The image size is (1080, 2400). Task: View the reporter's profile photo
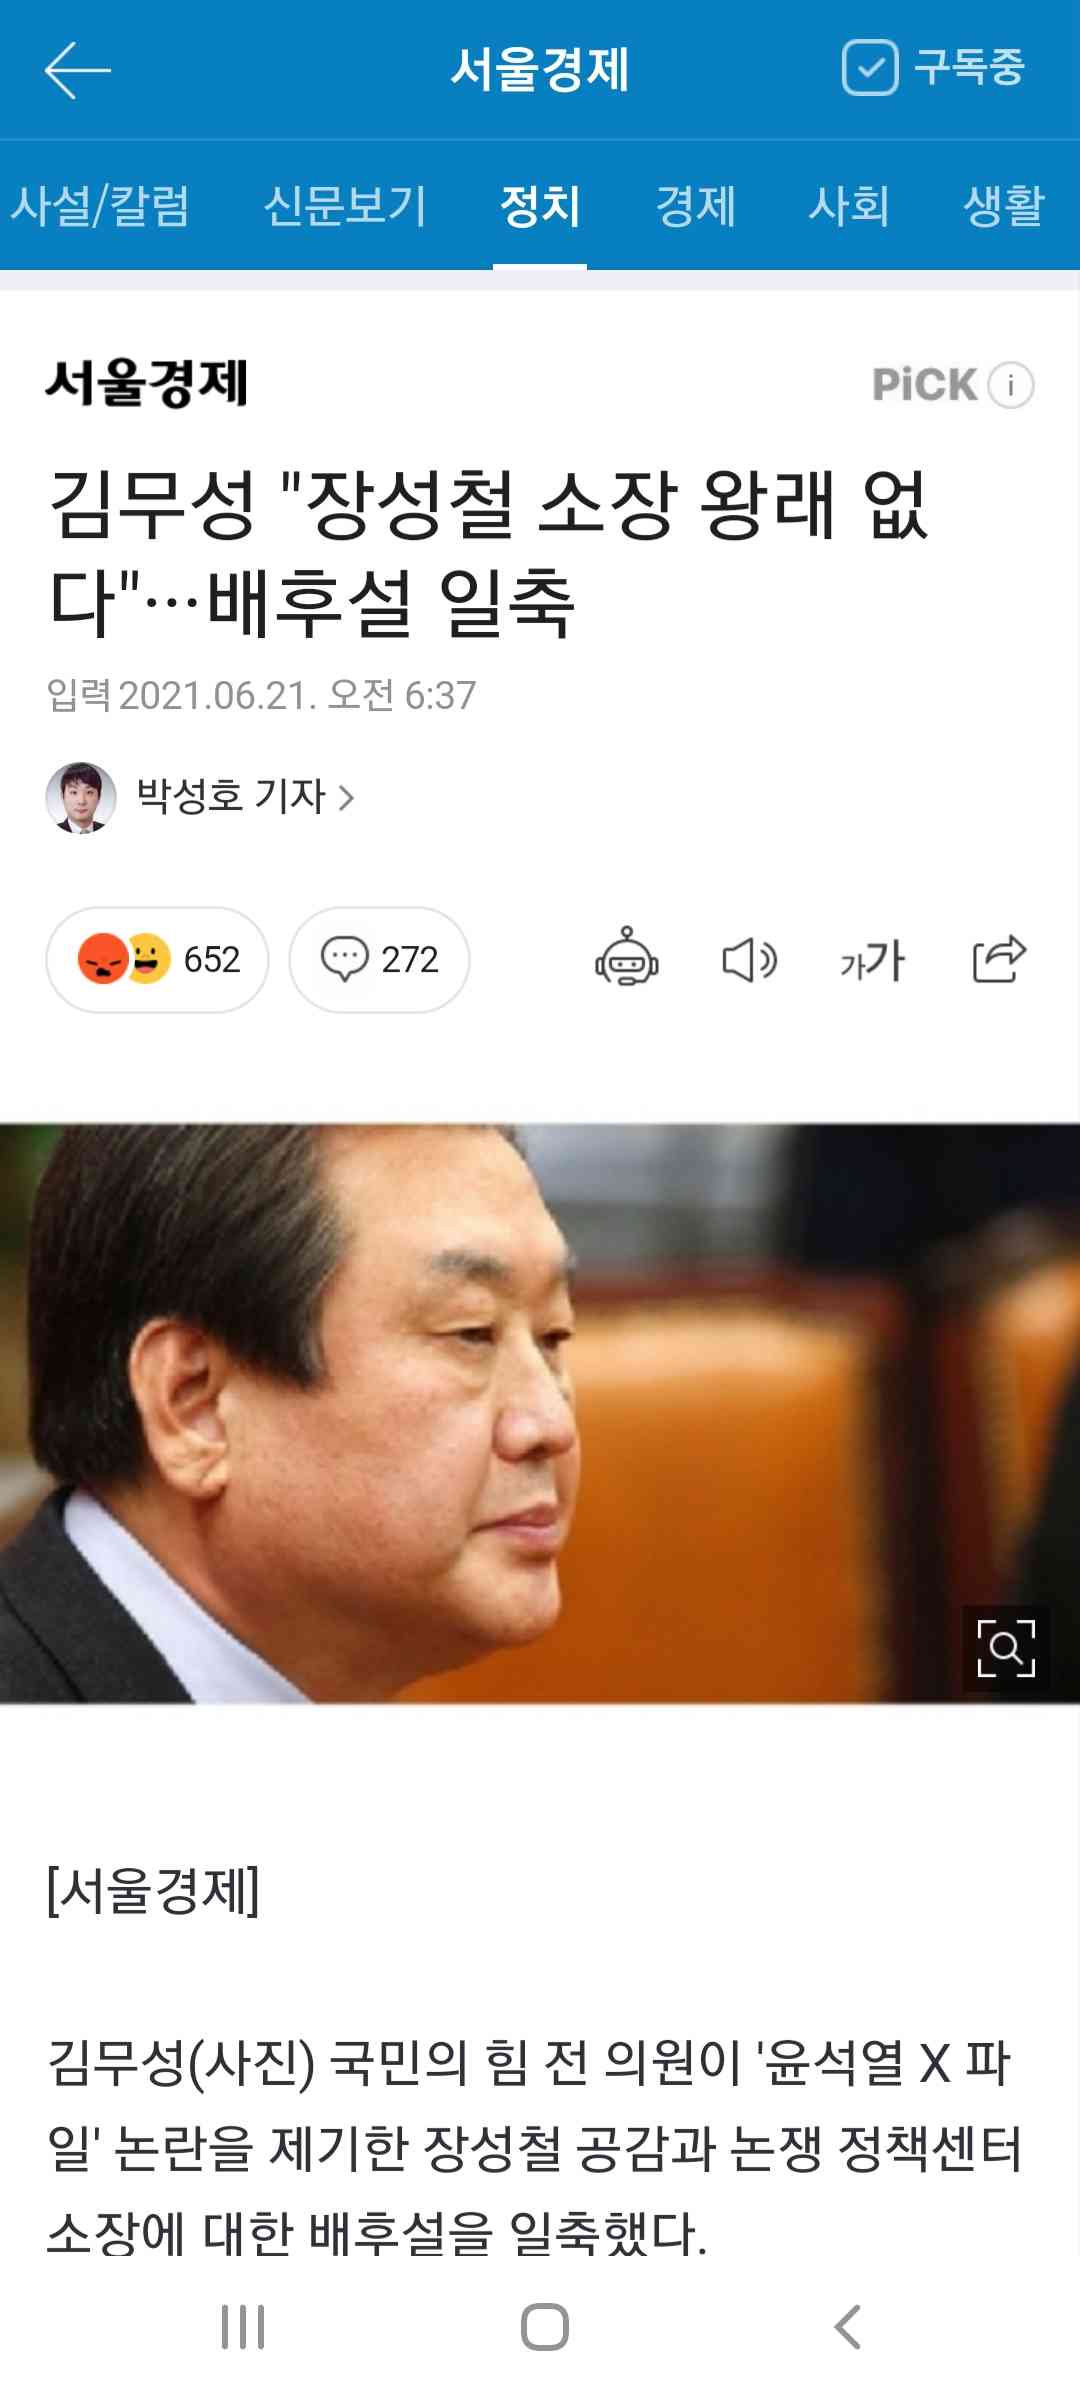[x=81, y=798]
